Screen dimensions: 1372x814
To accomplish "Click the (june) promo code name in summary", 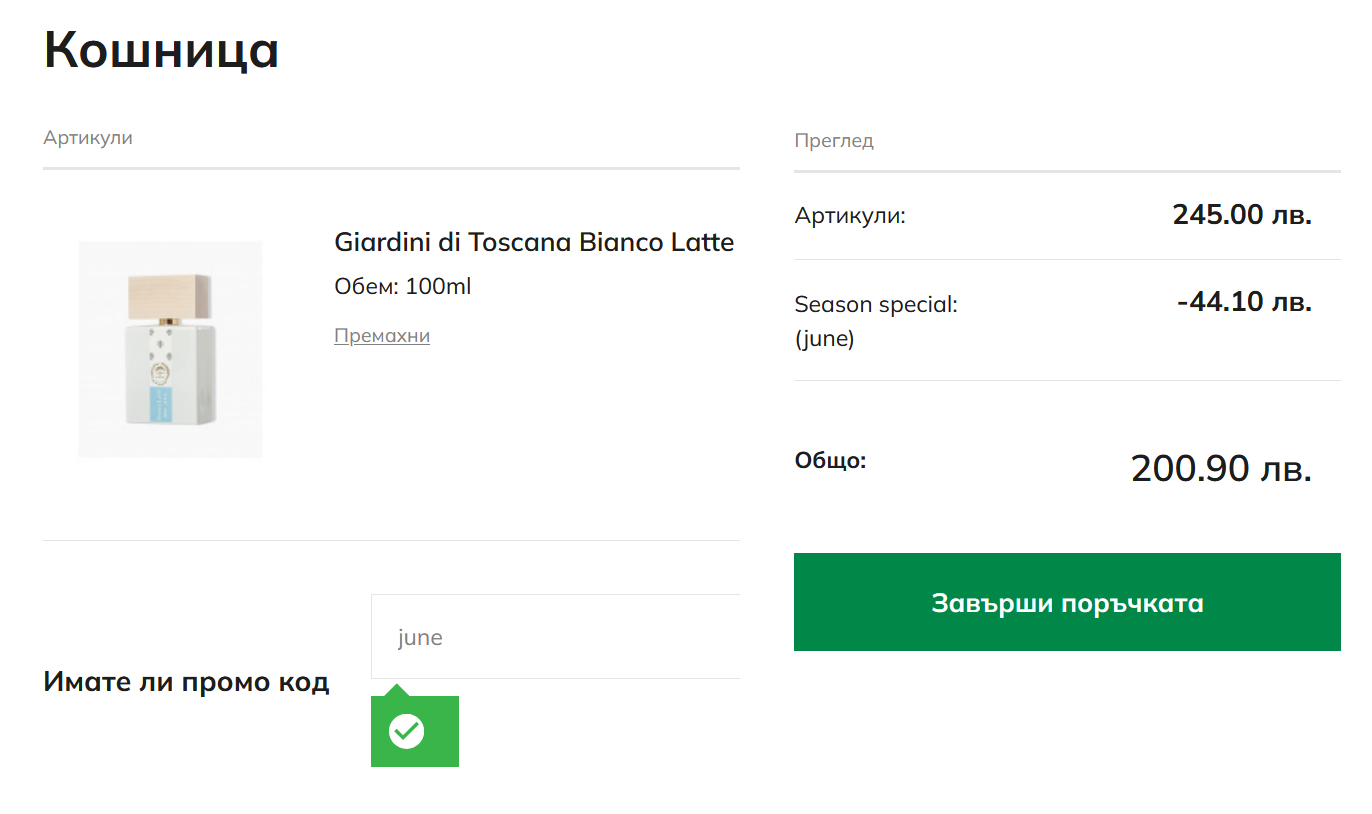I will (x=824, y=339).
